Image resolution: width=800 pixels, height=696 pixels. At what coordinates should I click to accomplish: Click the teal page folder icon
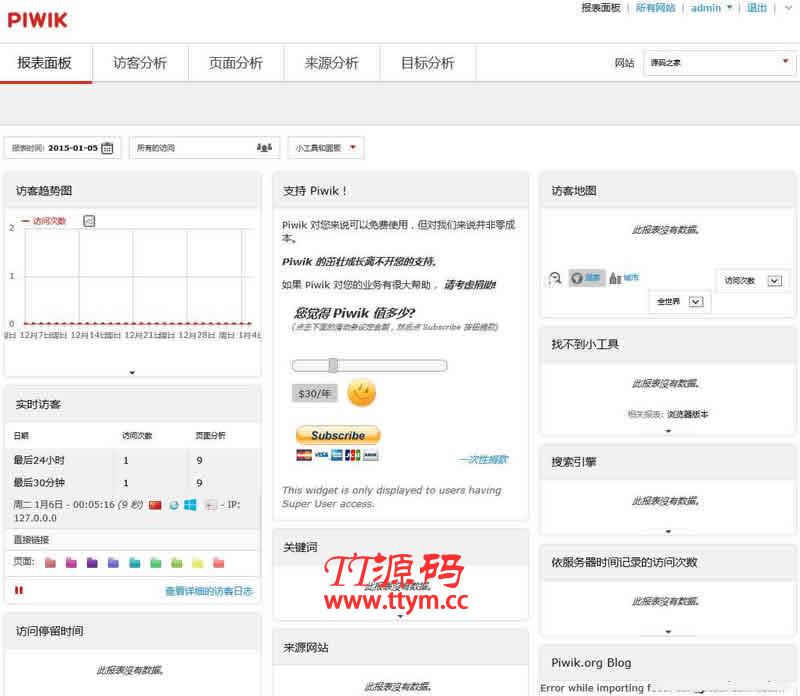click(x=135, y=563)
